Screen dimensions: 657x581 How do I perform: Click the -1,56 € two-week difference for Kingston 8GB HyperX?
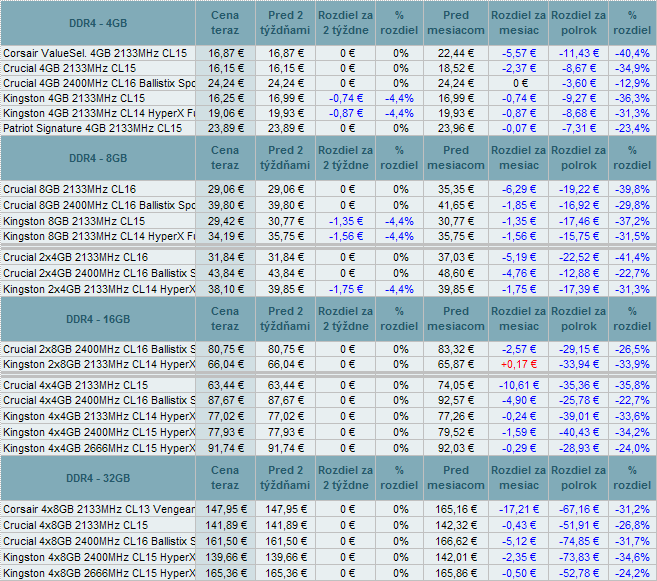pyautogui.click(x=346, y=236)
